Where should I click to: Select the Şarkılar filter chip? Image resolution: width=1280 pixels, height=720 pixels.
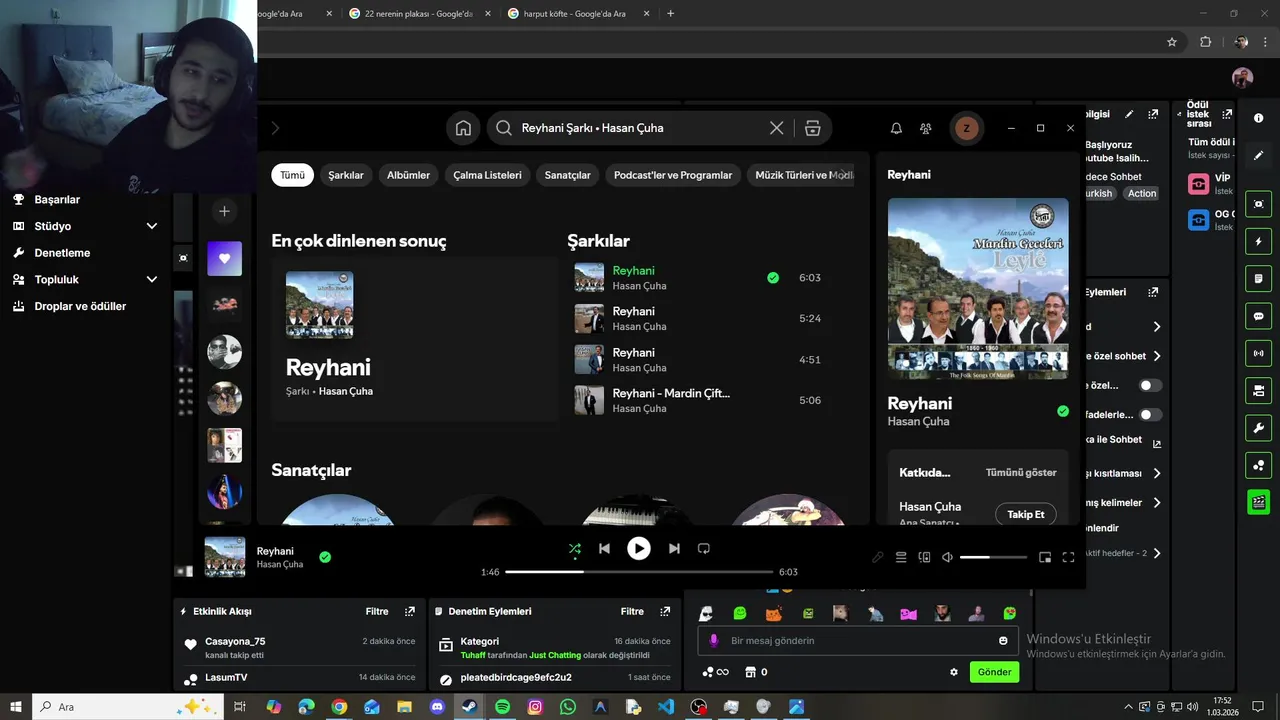[x=346, y=175]
